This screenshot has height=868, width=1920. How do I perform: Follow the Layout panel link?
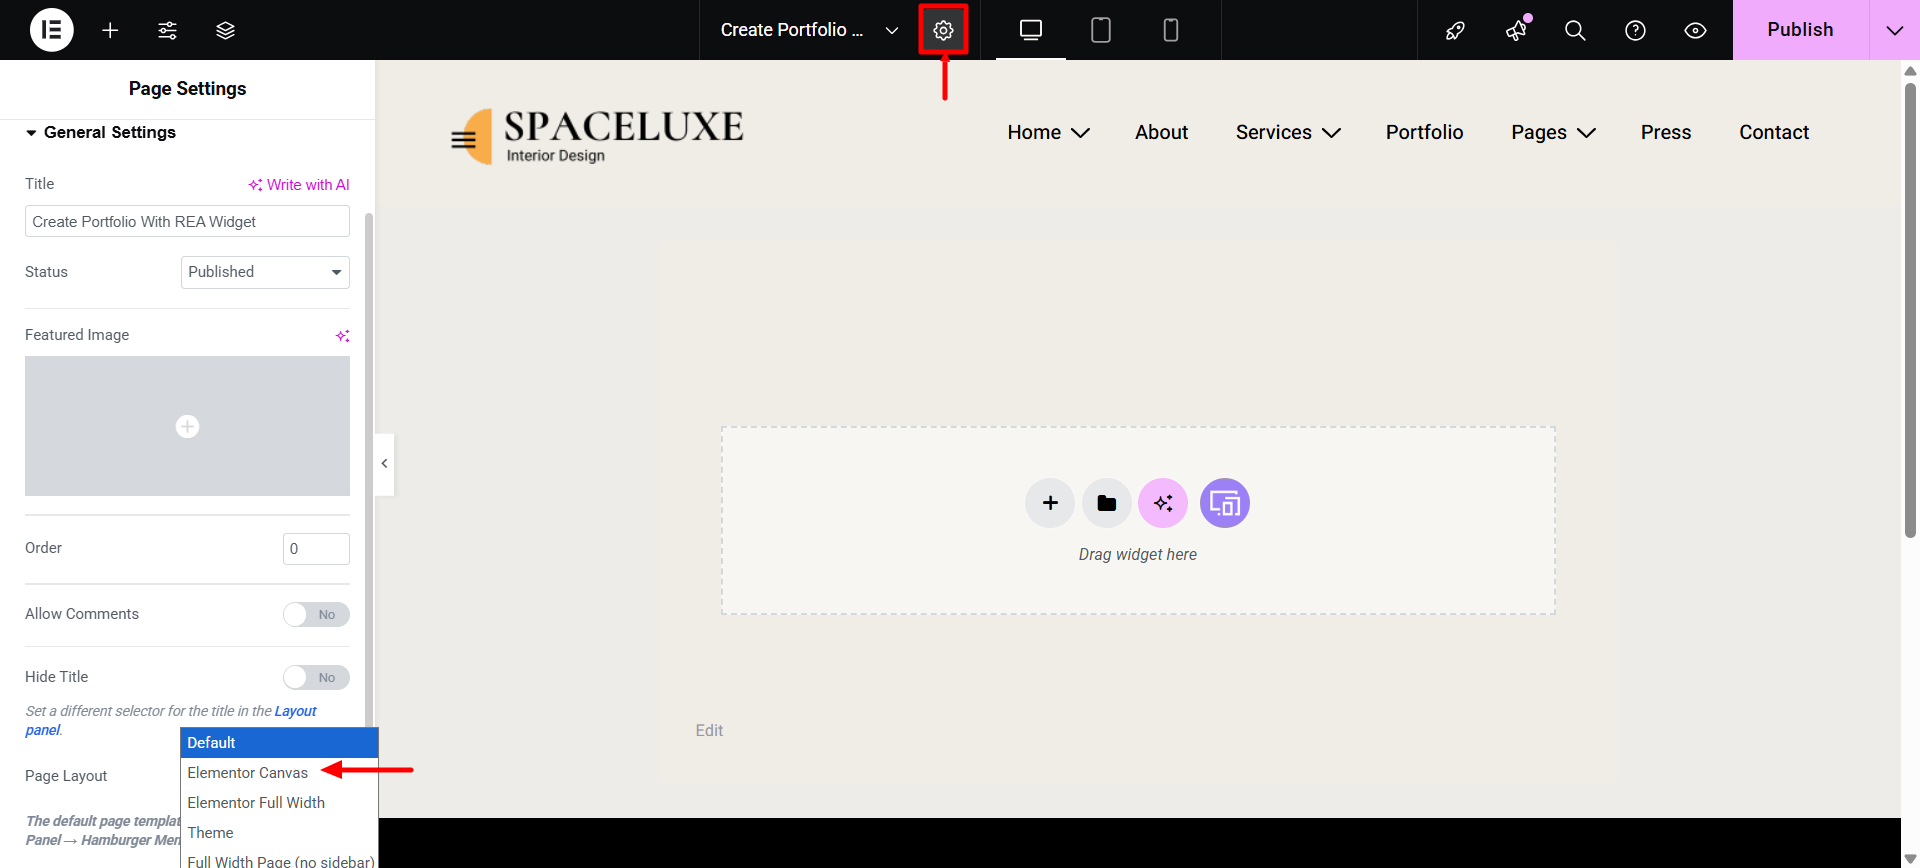coord(171,721)
